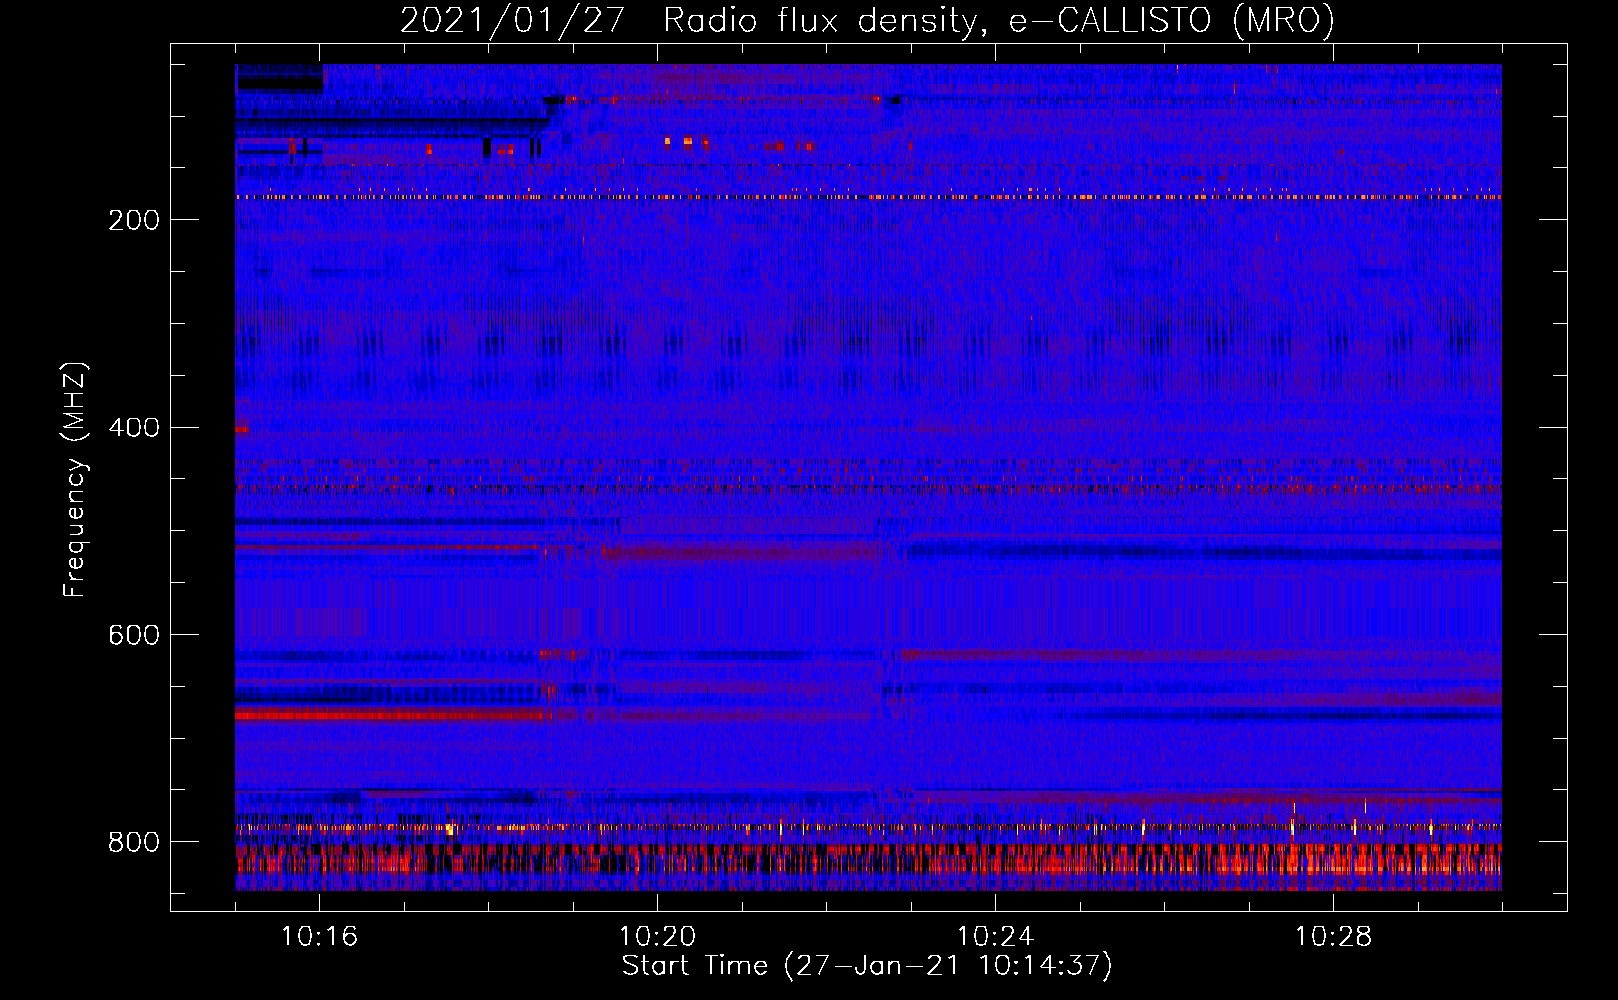The image size is (1618, 1000).
Task: Click the plot title '2021/01/27 Radio flux density, e-CALLISTO (MRO)'
Action: [x=867, y=20]
